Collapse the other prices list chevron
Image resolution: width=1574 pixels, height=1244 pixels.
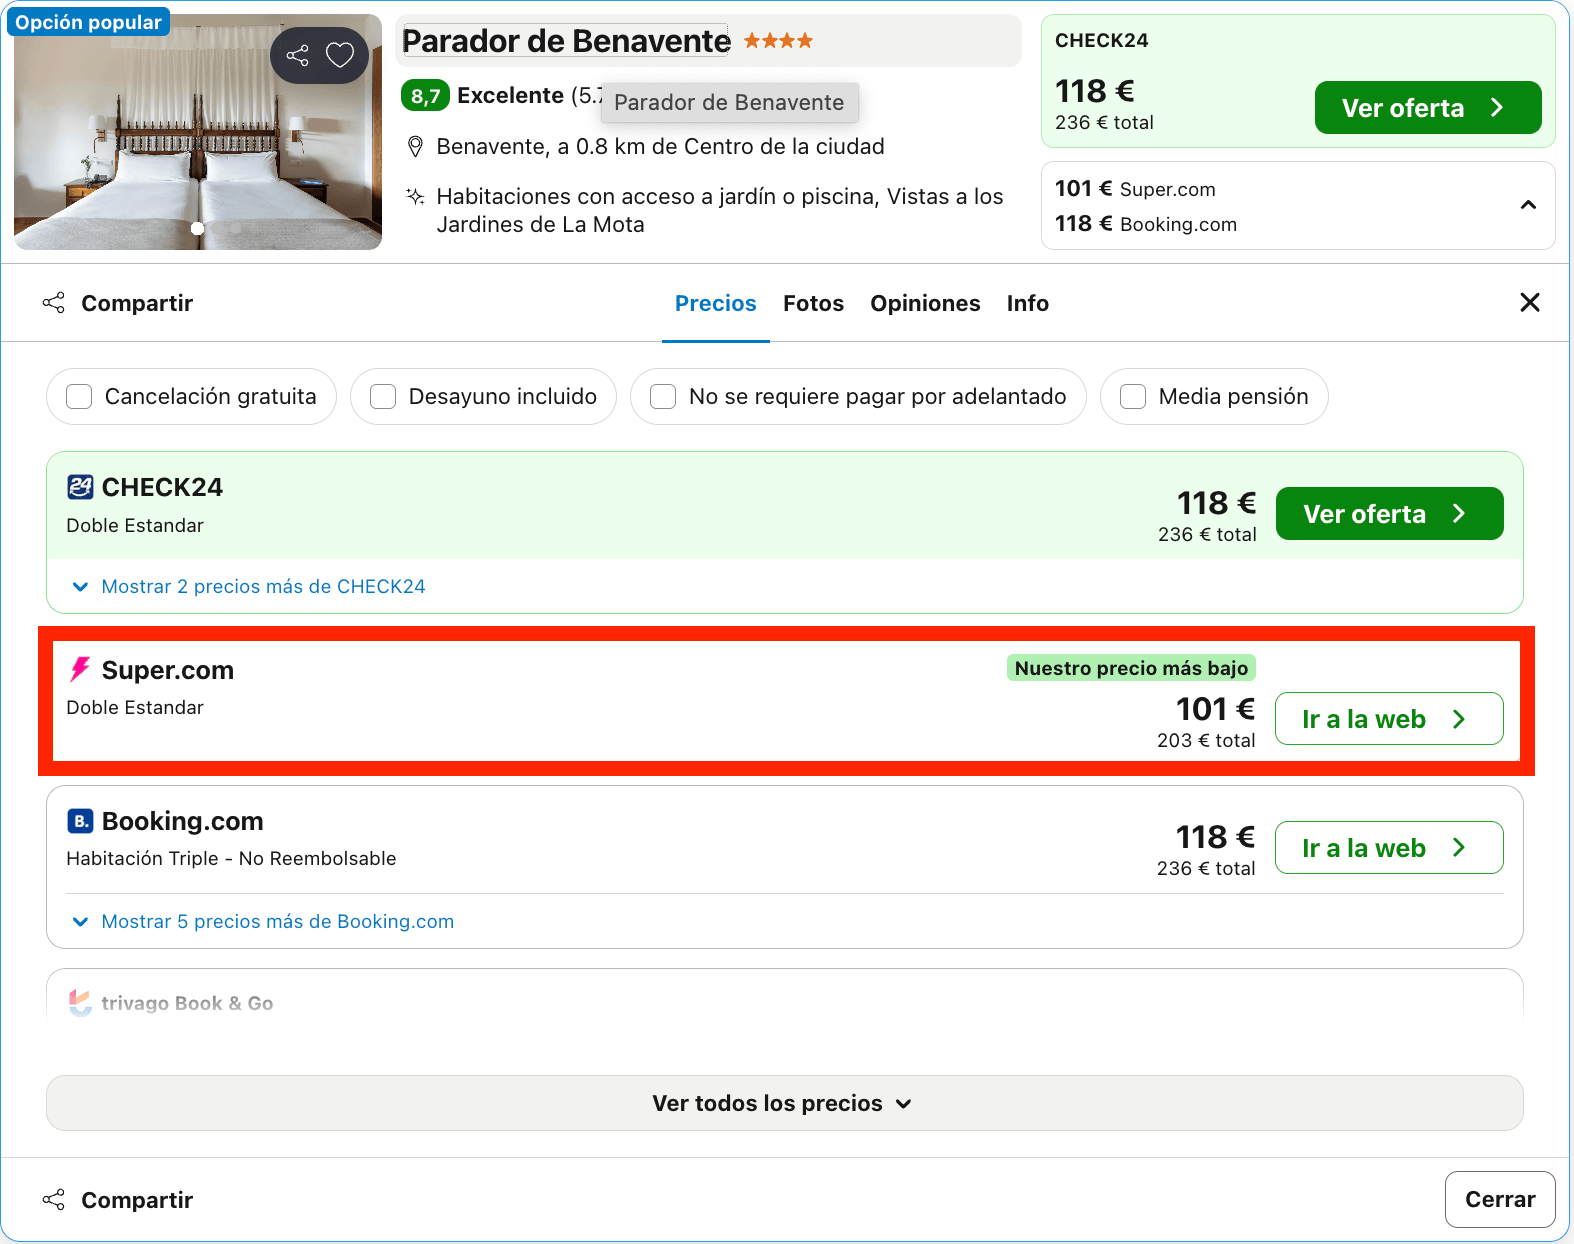(x=1528, y=205)
